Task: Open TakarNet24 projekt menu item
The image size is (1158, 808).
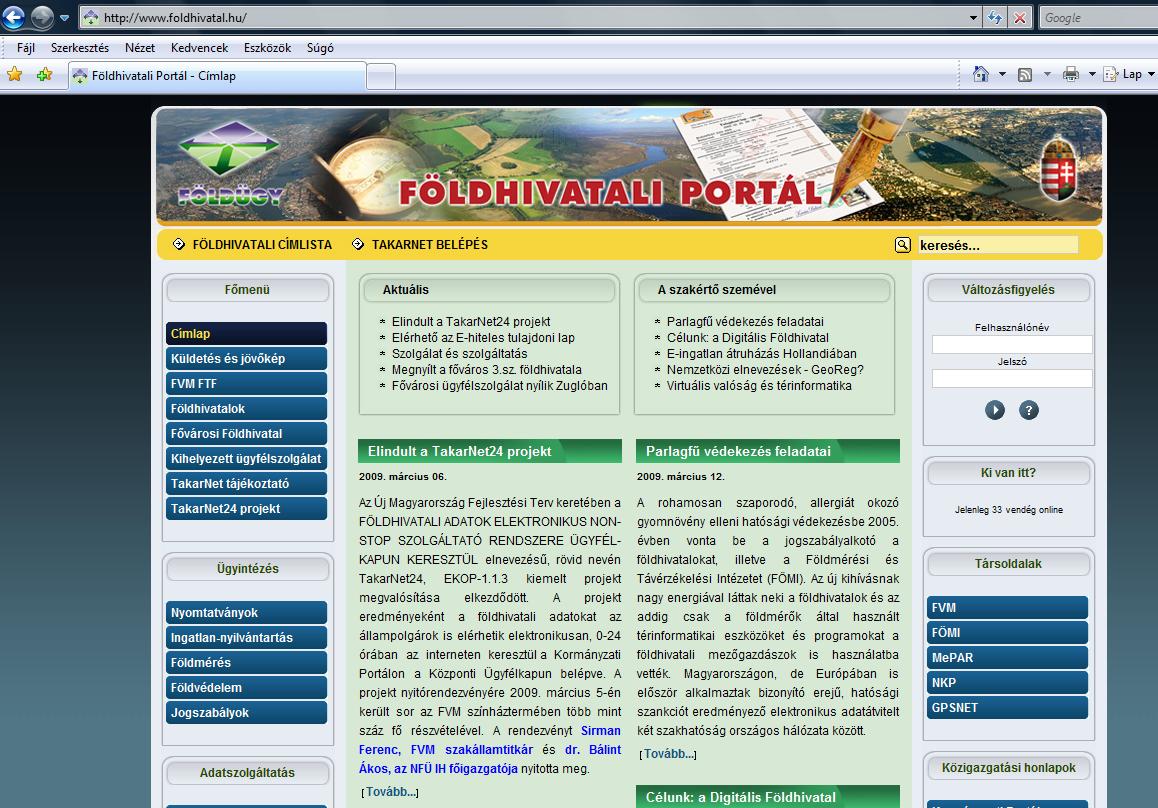Action: [x=247, y=509]
